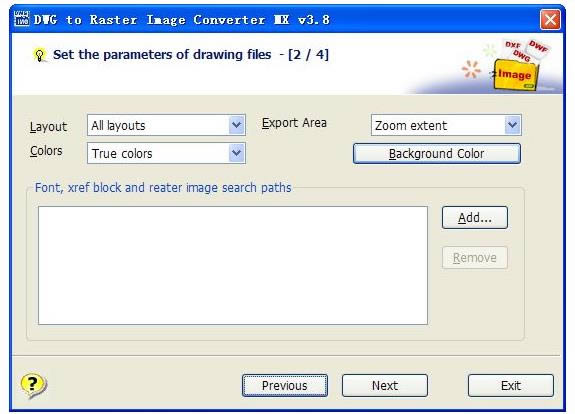575x414 pixels.
Task: Close the converter window
Action: click(550, 19)
